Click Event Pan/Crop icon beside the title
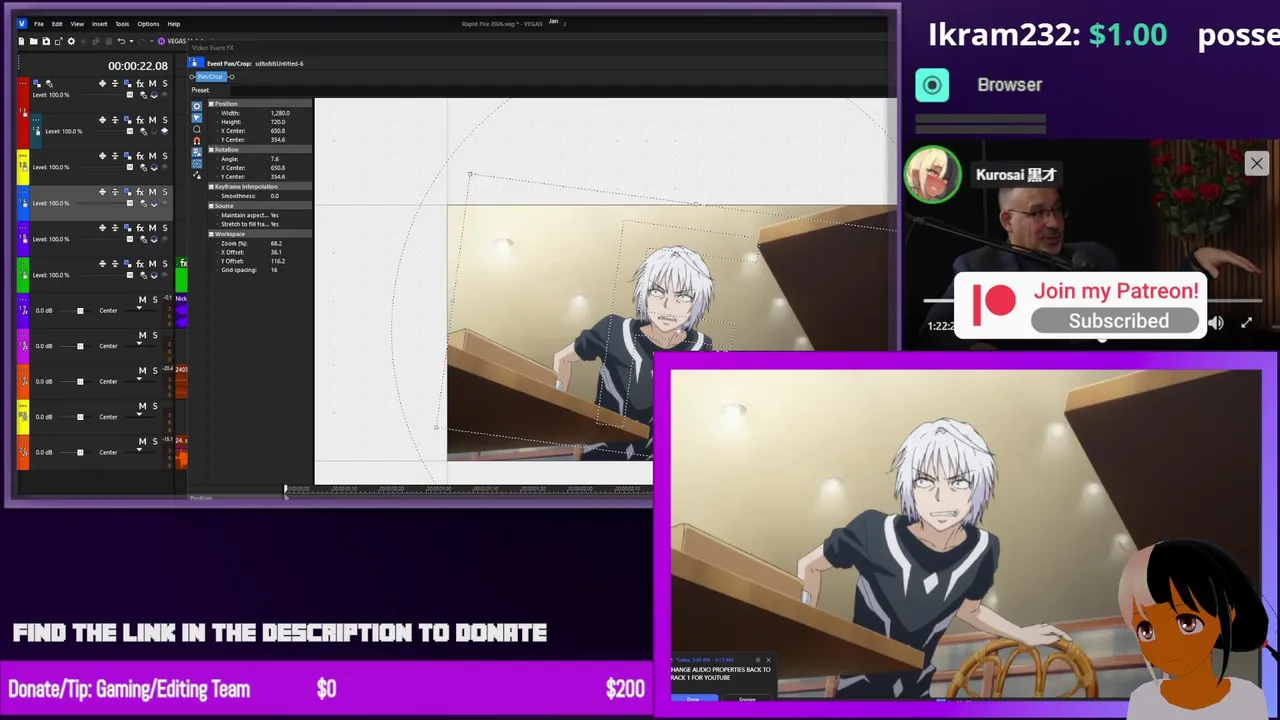The width and height of the screenshot is (1280, 720). [195, 63]
